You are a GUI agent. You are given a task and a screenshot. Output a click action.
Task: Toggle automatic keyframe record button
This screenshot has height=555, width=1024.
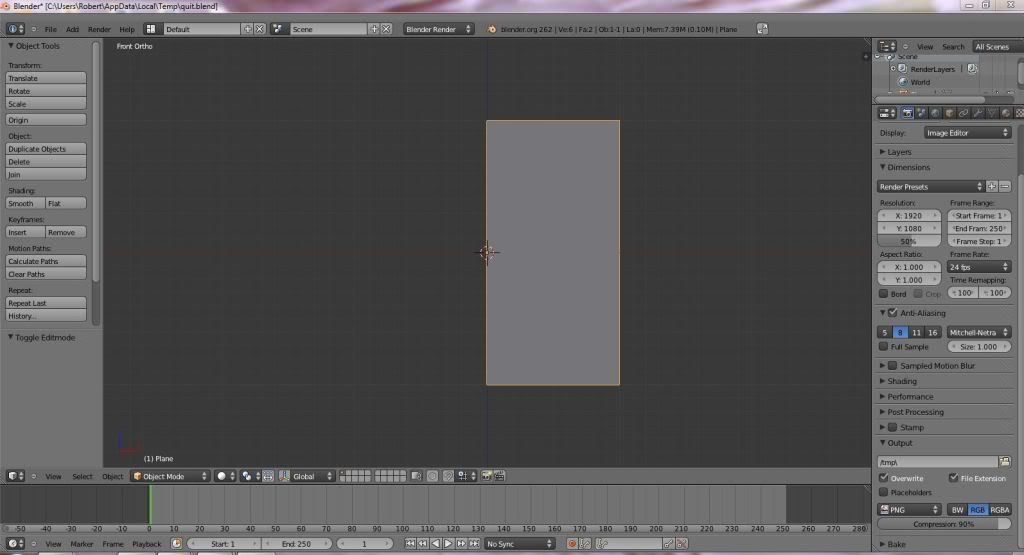click(x=572, y=543)
